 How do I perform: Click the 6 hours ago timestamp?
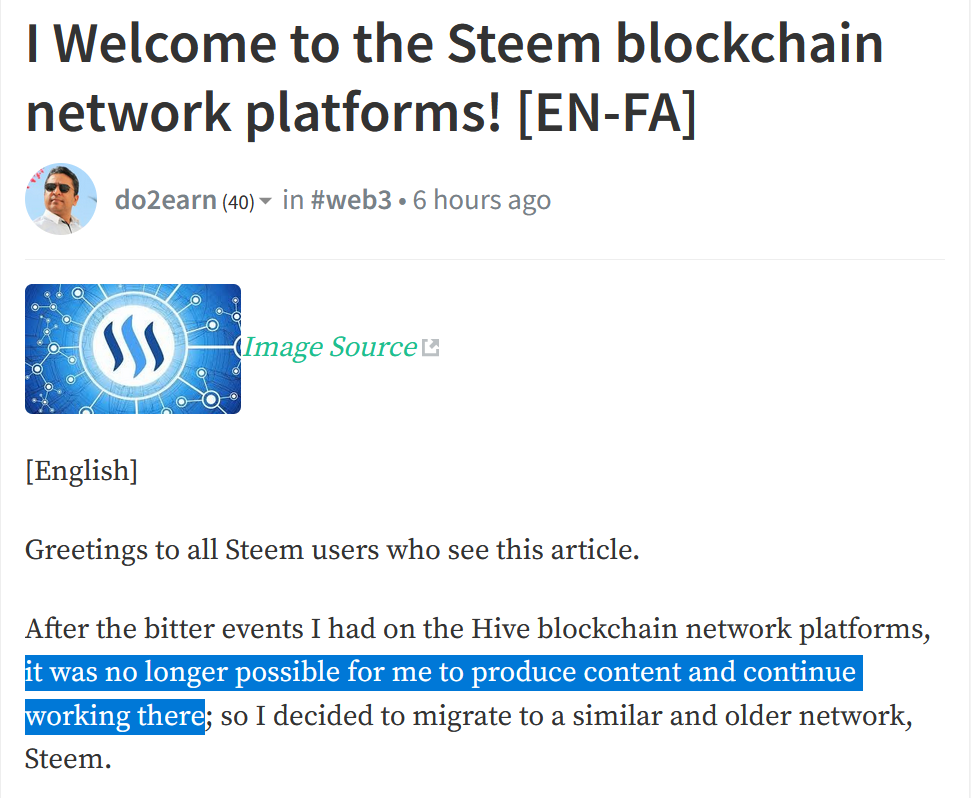pos(481,200)
